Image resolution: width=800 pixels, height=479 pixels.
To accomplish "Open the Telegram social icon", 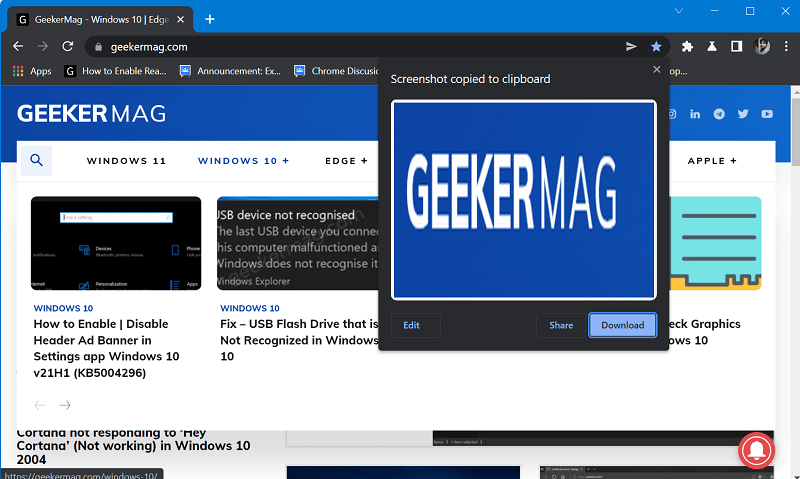I will click(719, 114).
